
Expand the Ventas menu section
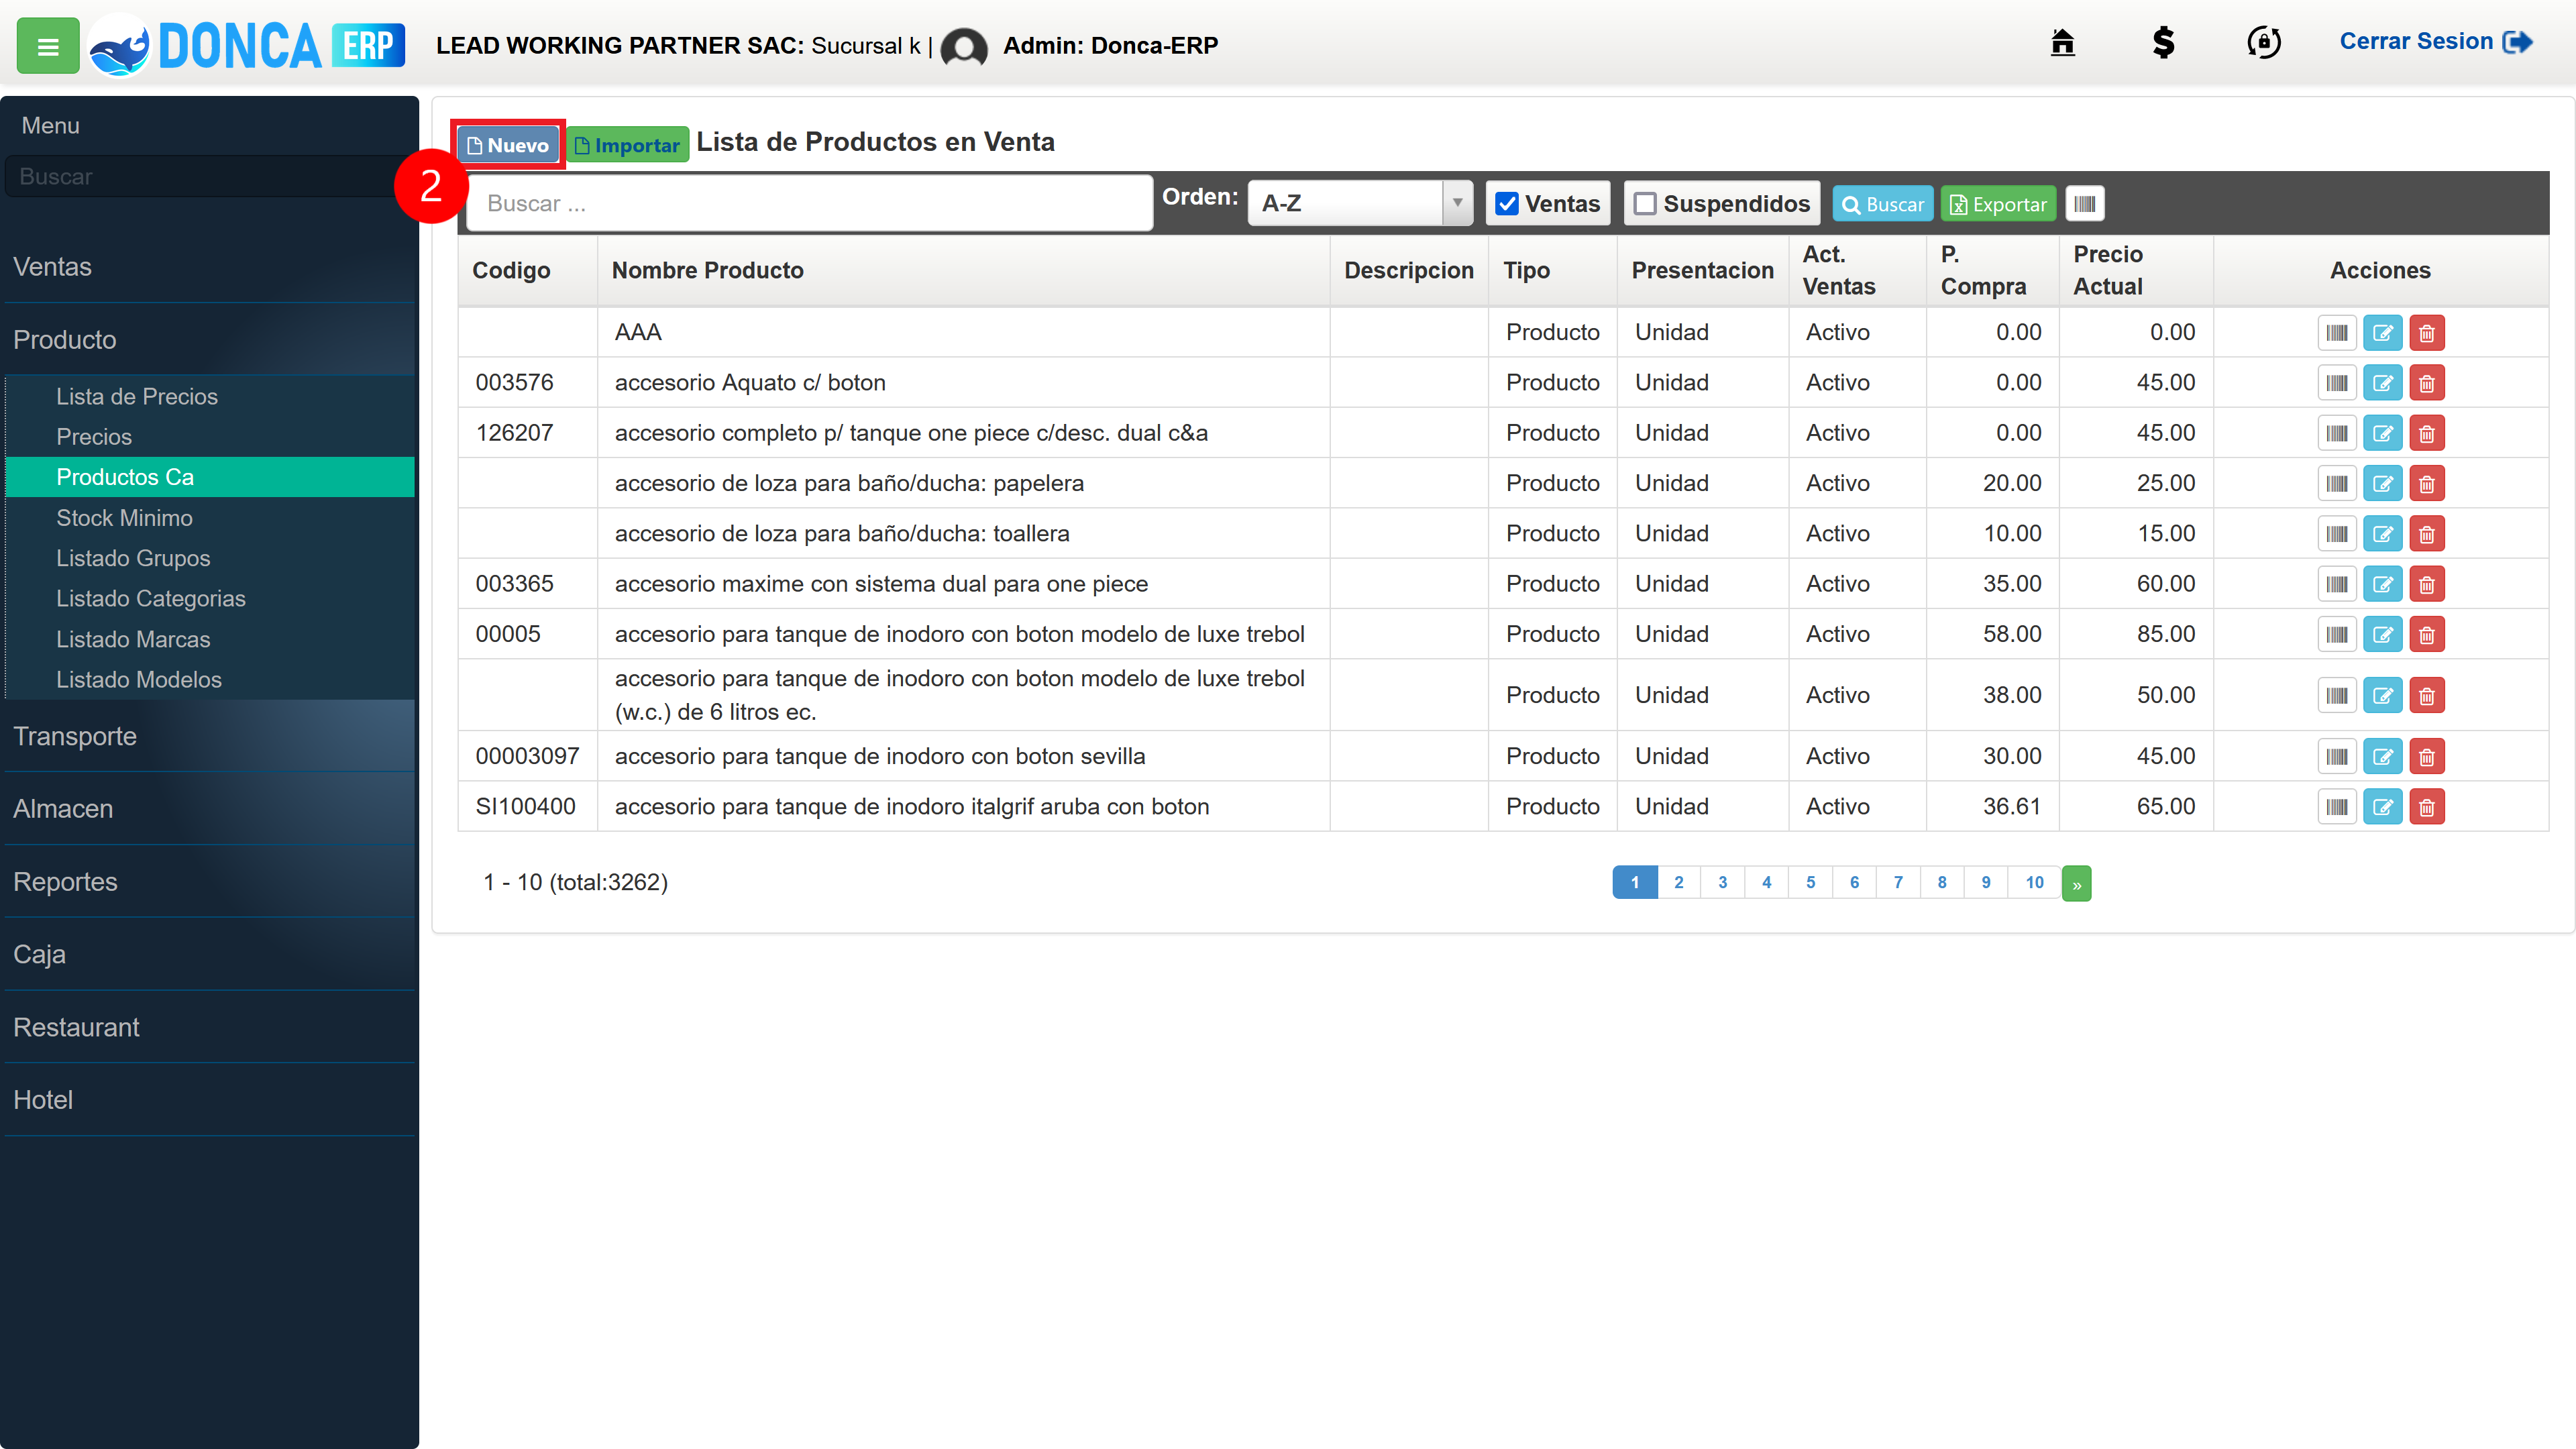pyautogui.click(x=210, y=267)
